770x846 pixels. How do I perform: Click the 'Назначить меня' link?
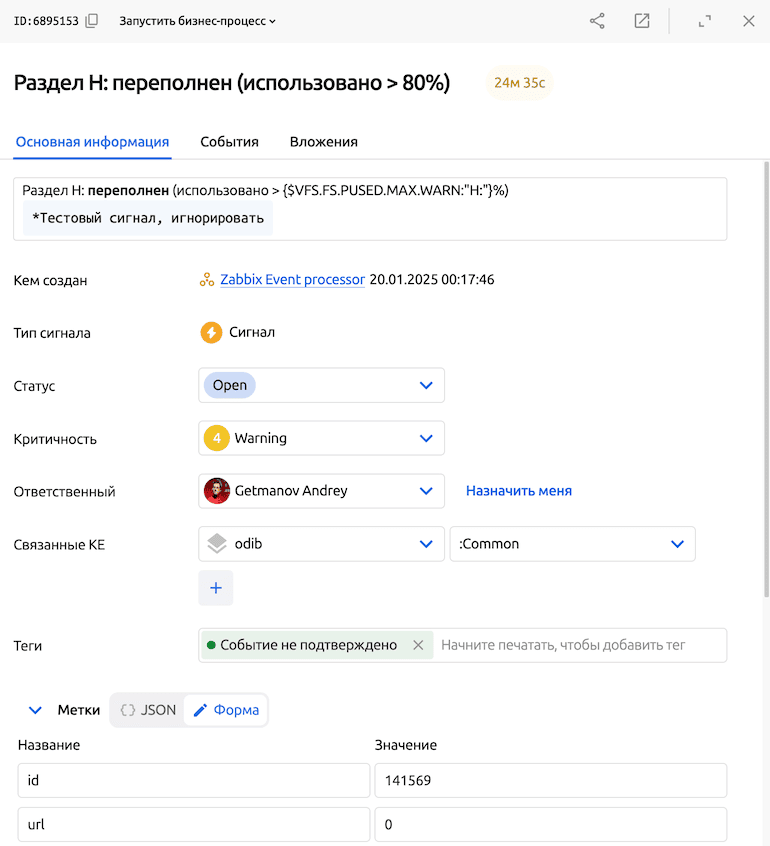[x=518, y=491]
